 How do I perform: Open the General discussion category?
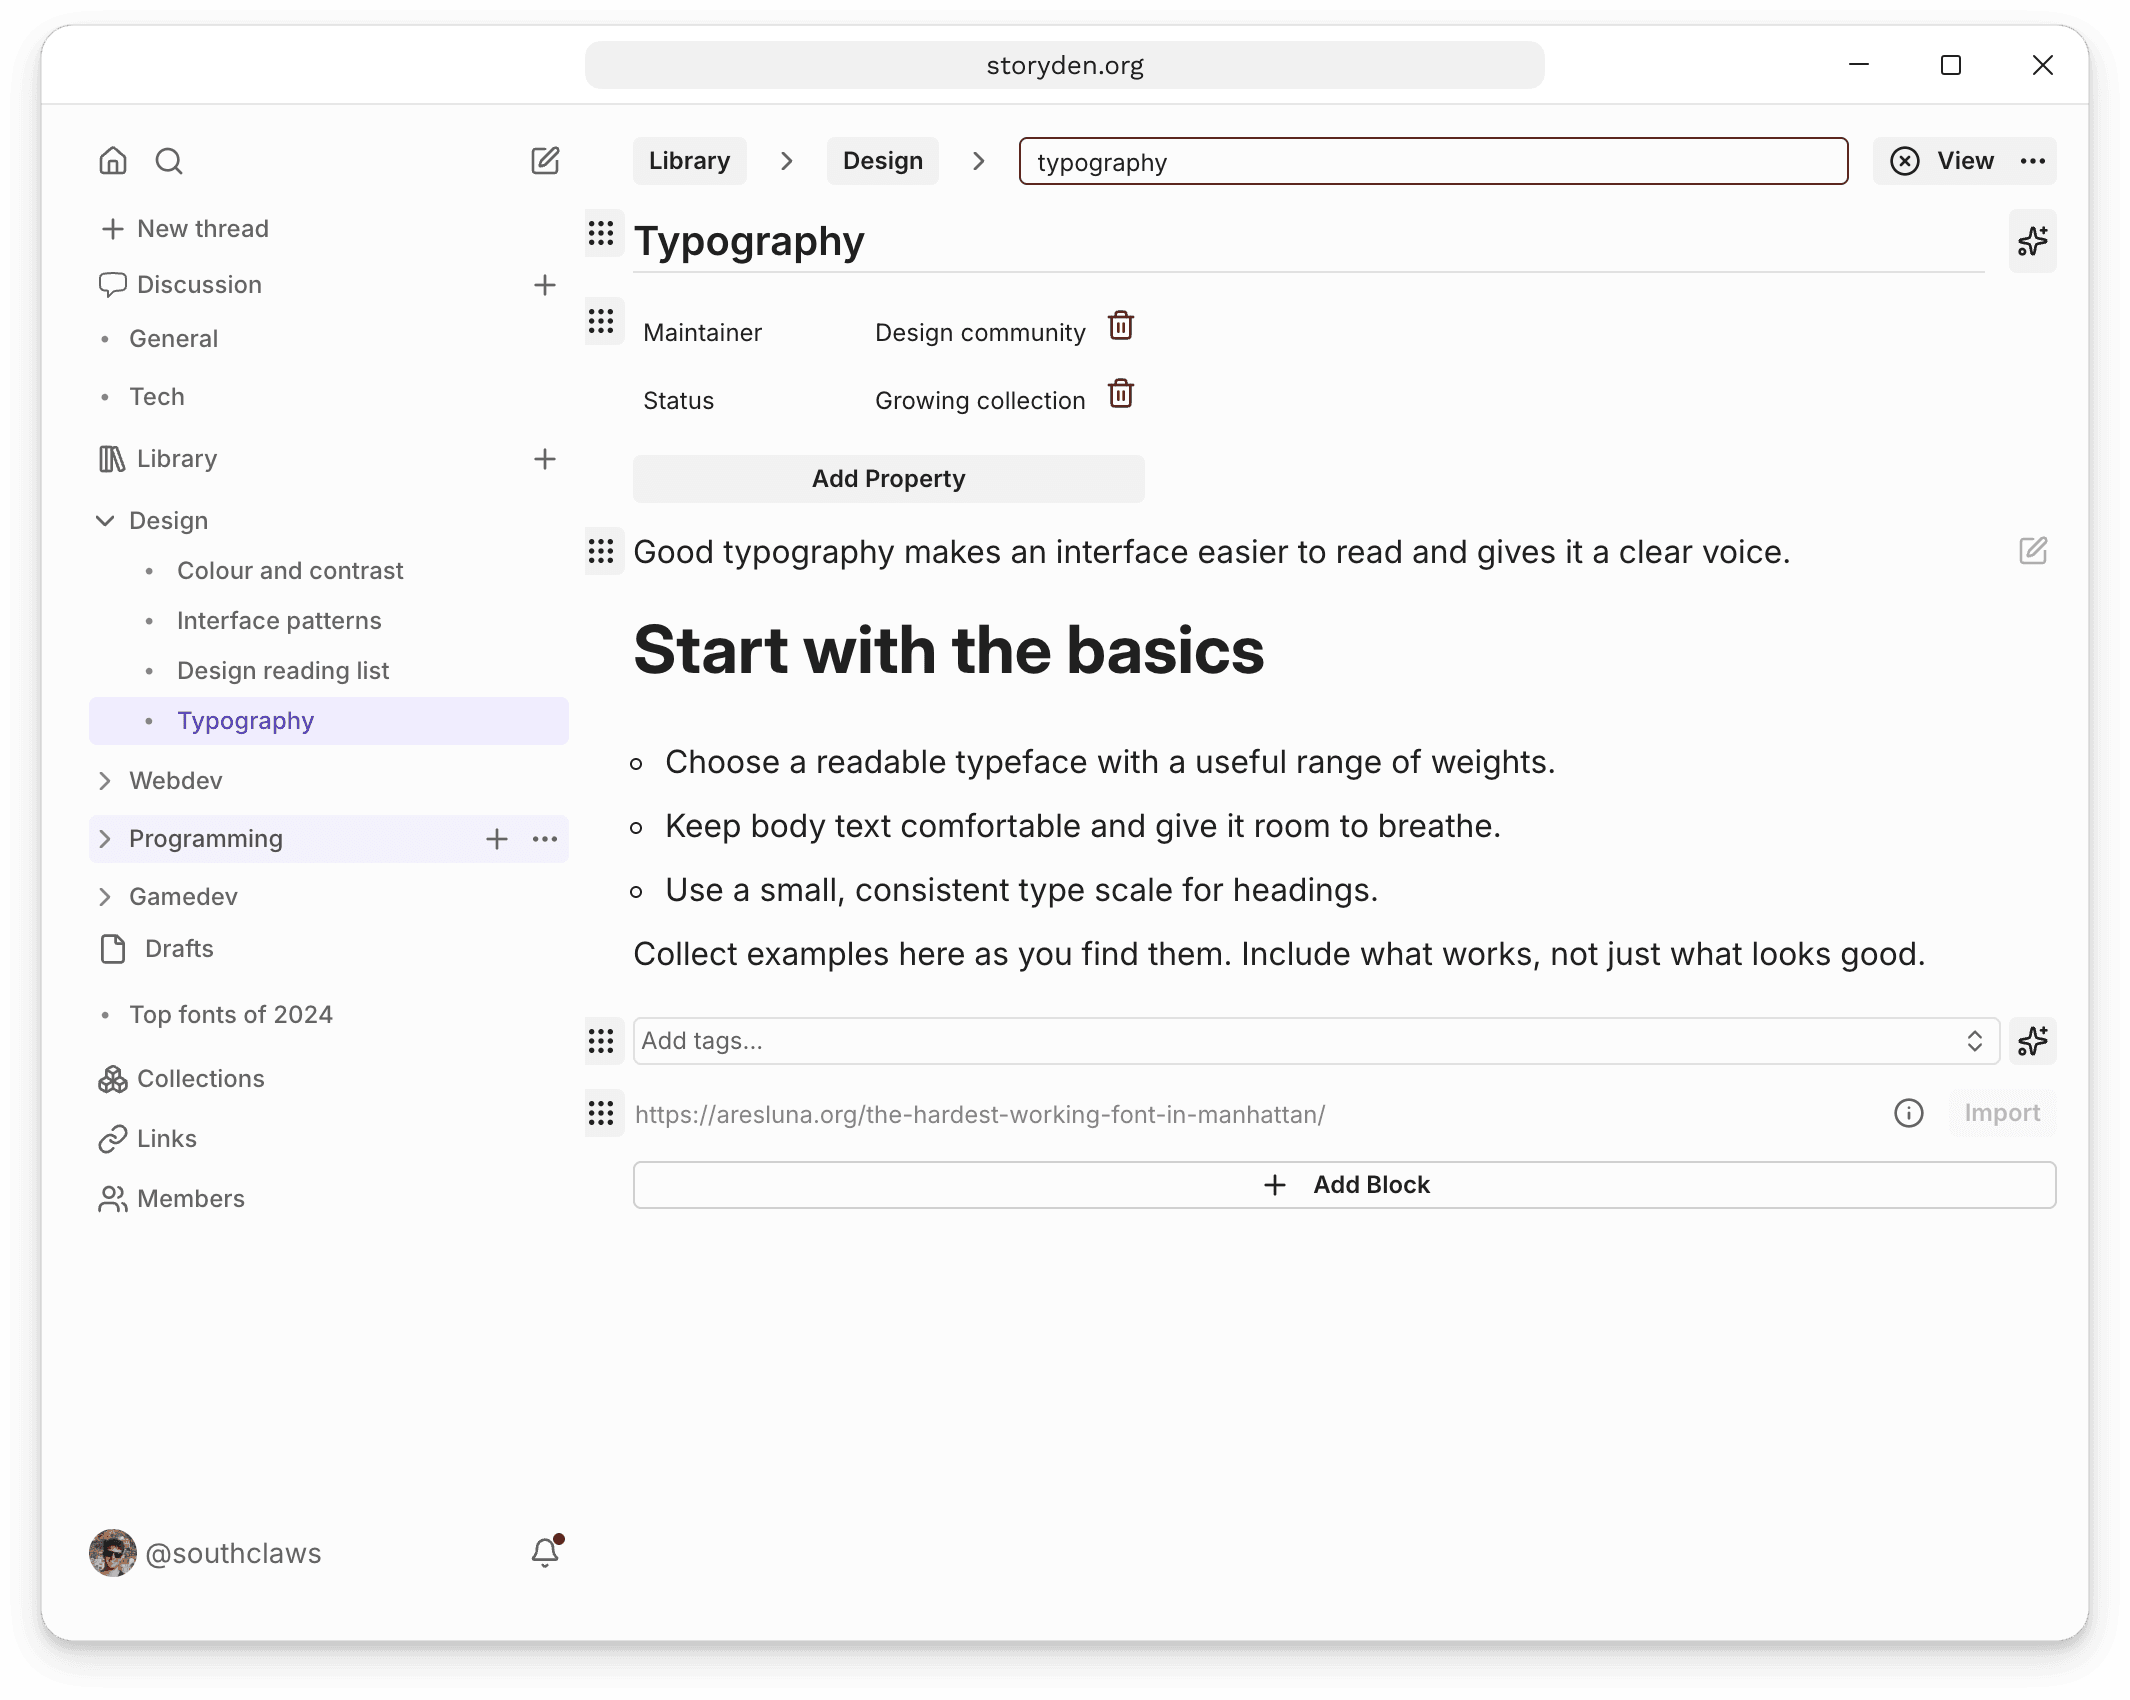[173, 339]
